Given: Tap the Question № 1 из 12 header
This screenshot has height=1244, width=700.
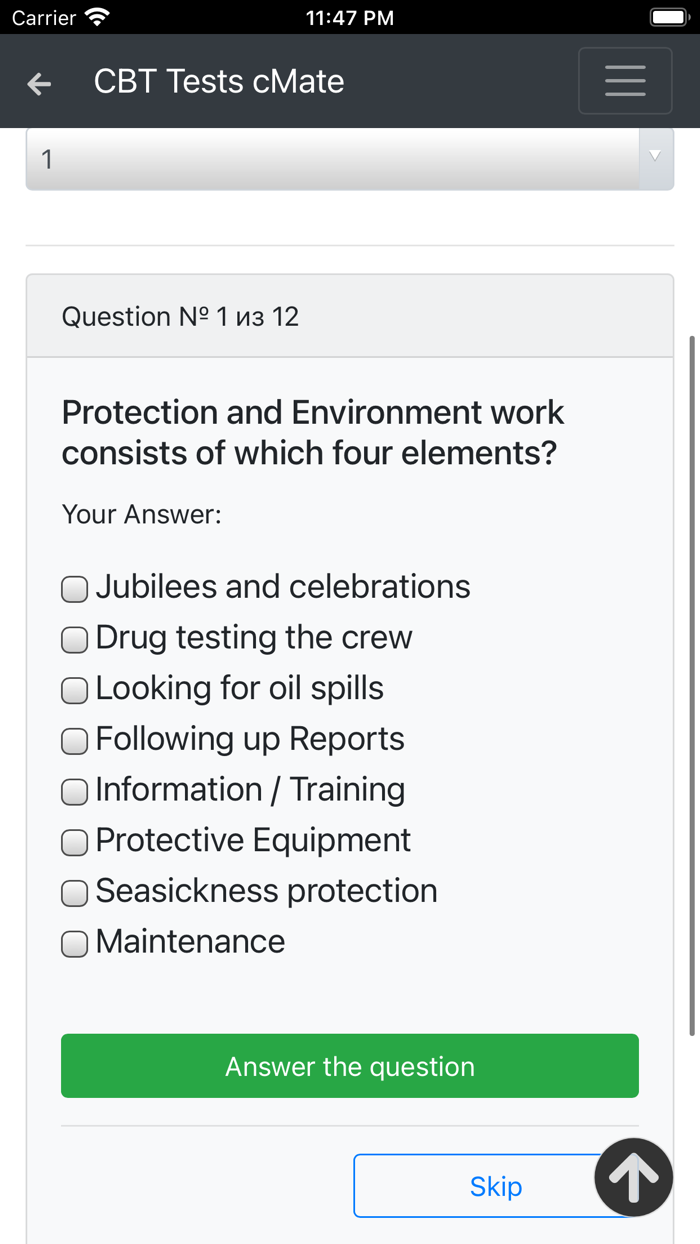Looking at the screenshot, I should (x=181, y=317).
